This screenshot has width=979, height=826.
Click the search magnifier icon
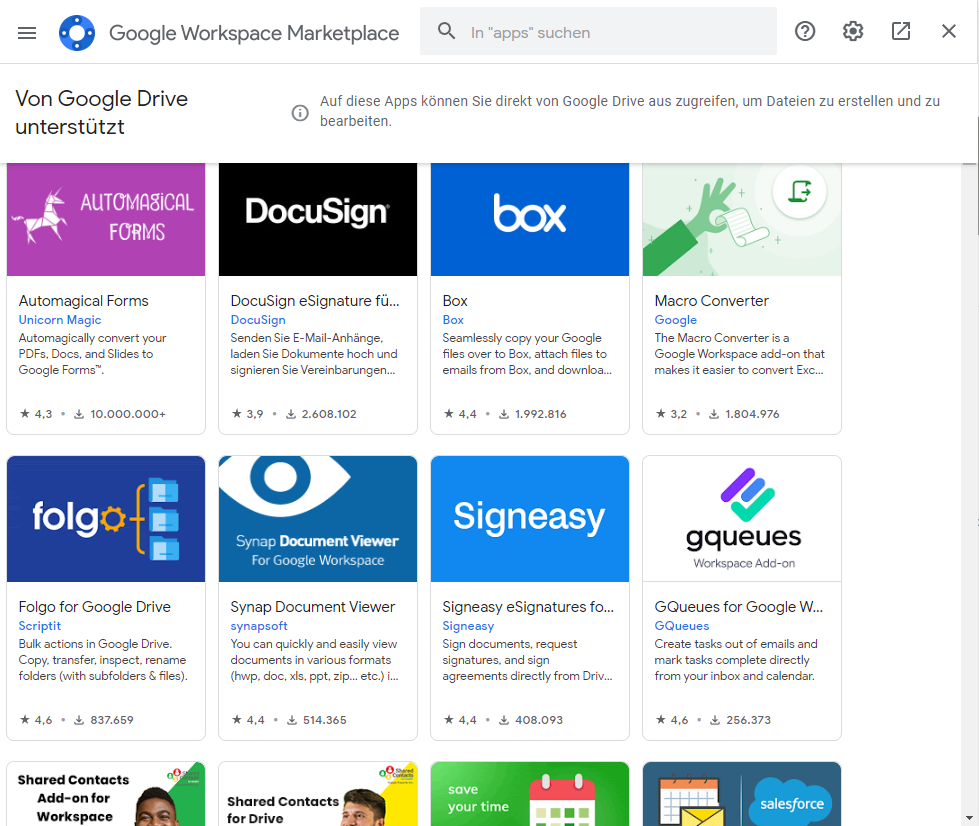(x=446, y=31)
